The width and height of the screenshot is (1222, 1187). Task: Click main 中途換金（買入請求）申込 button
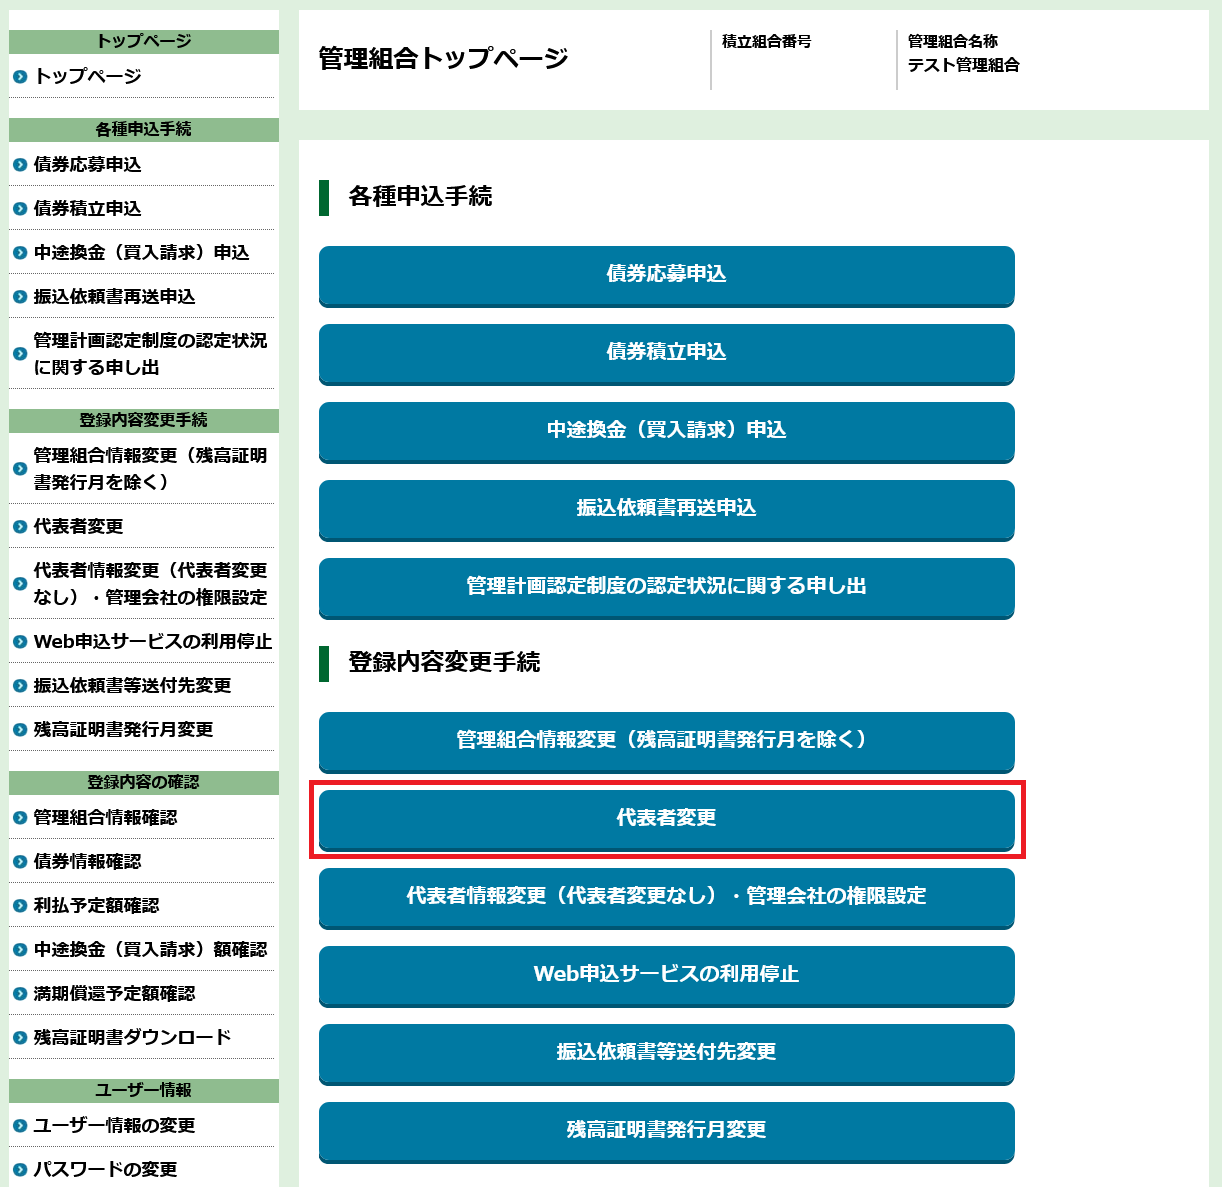[666, 431]
